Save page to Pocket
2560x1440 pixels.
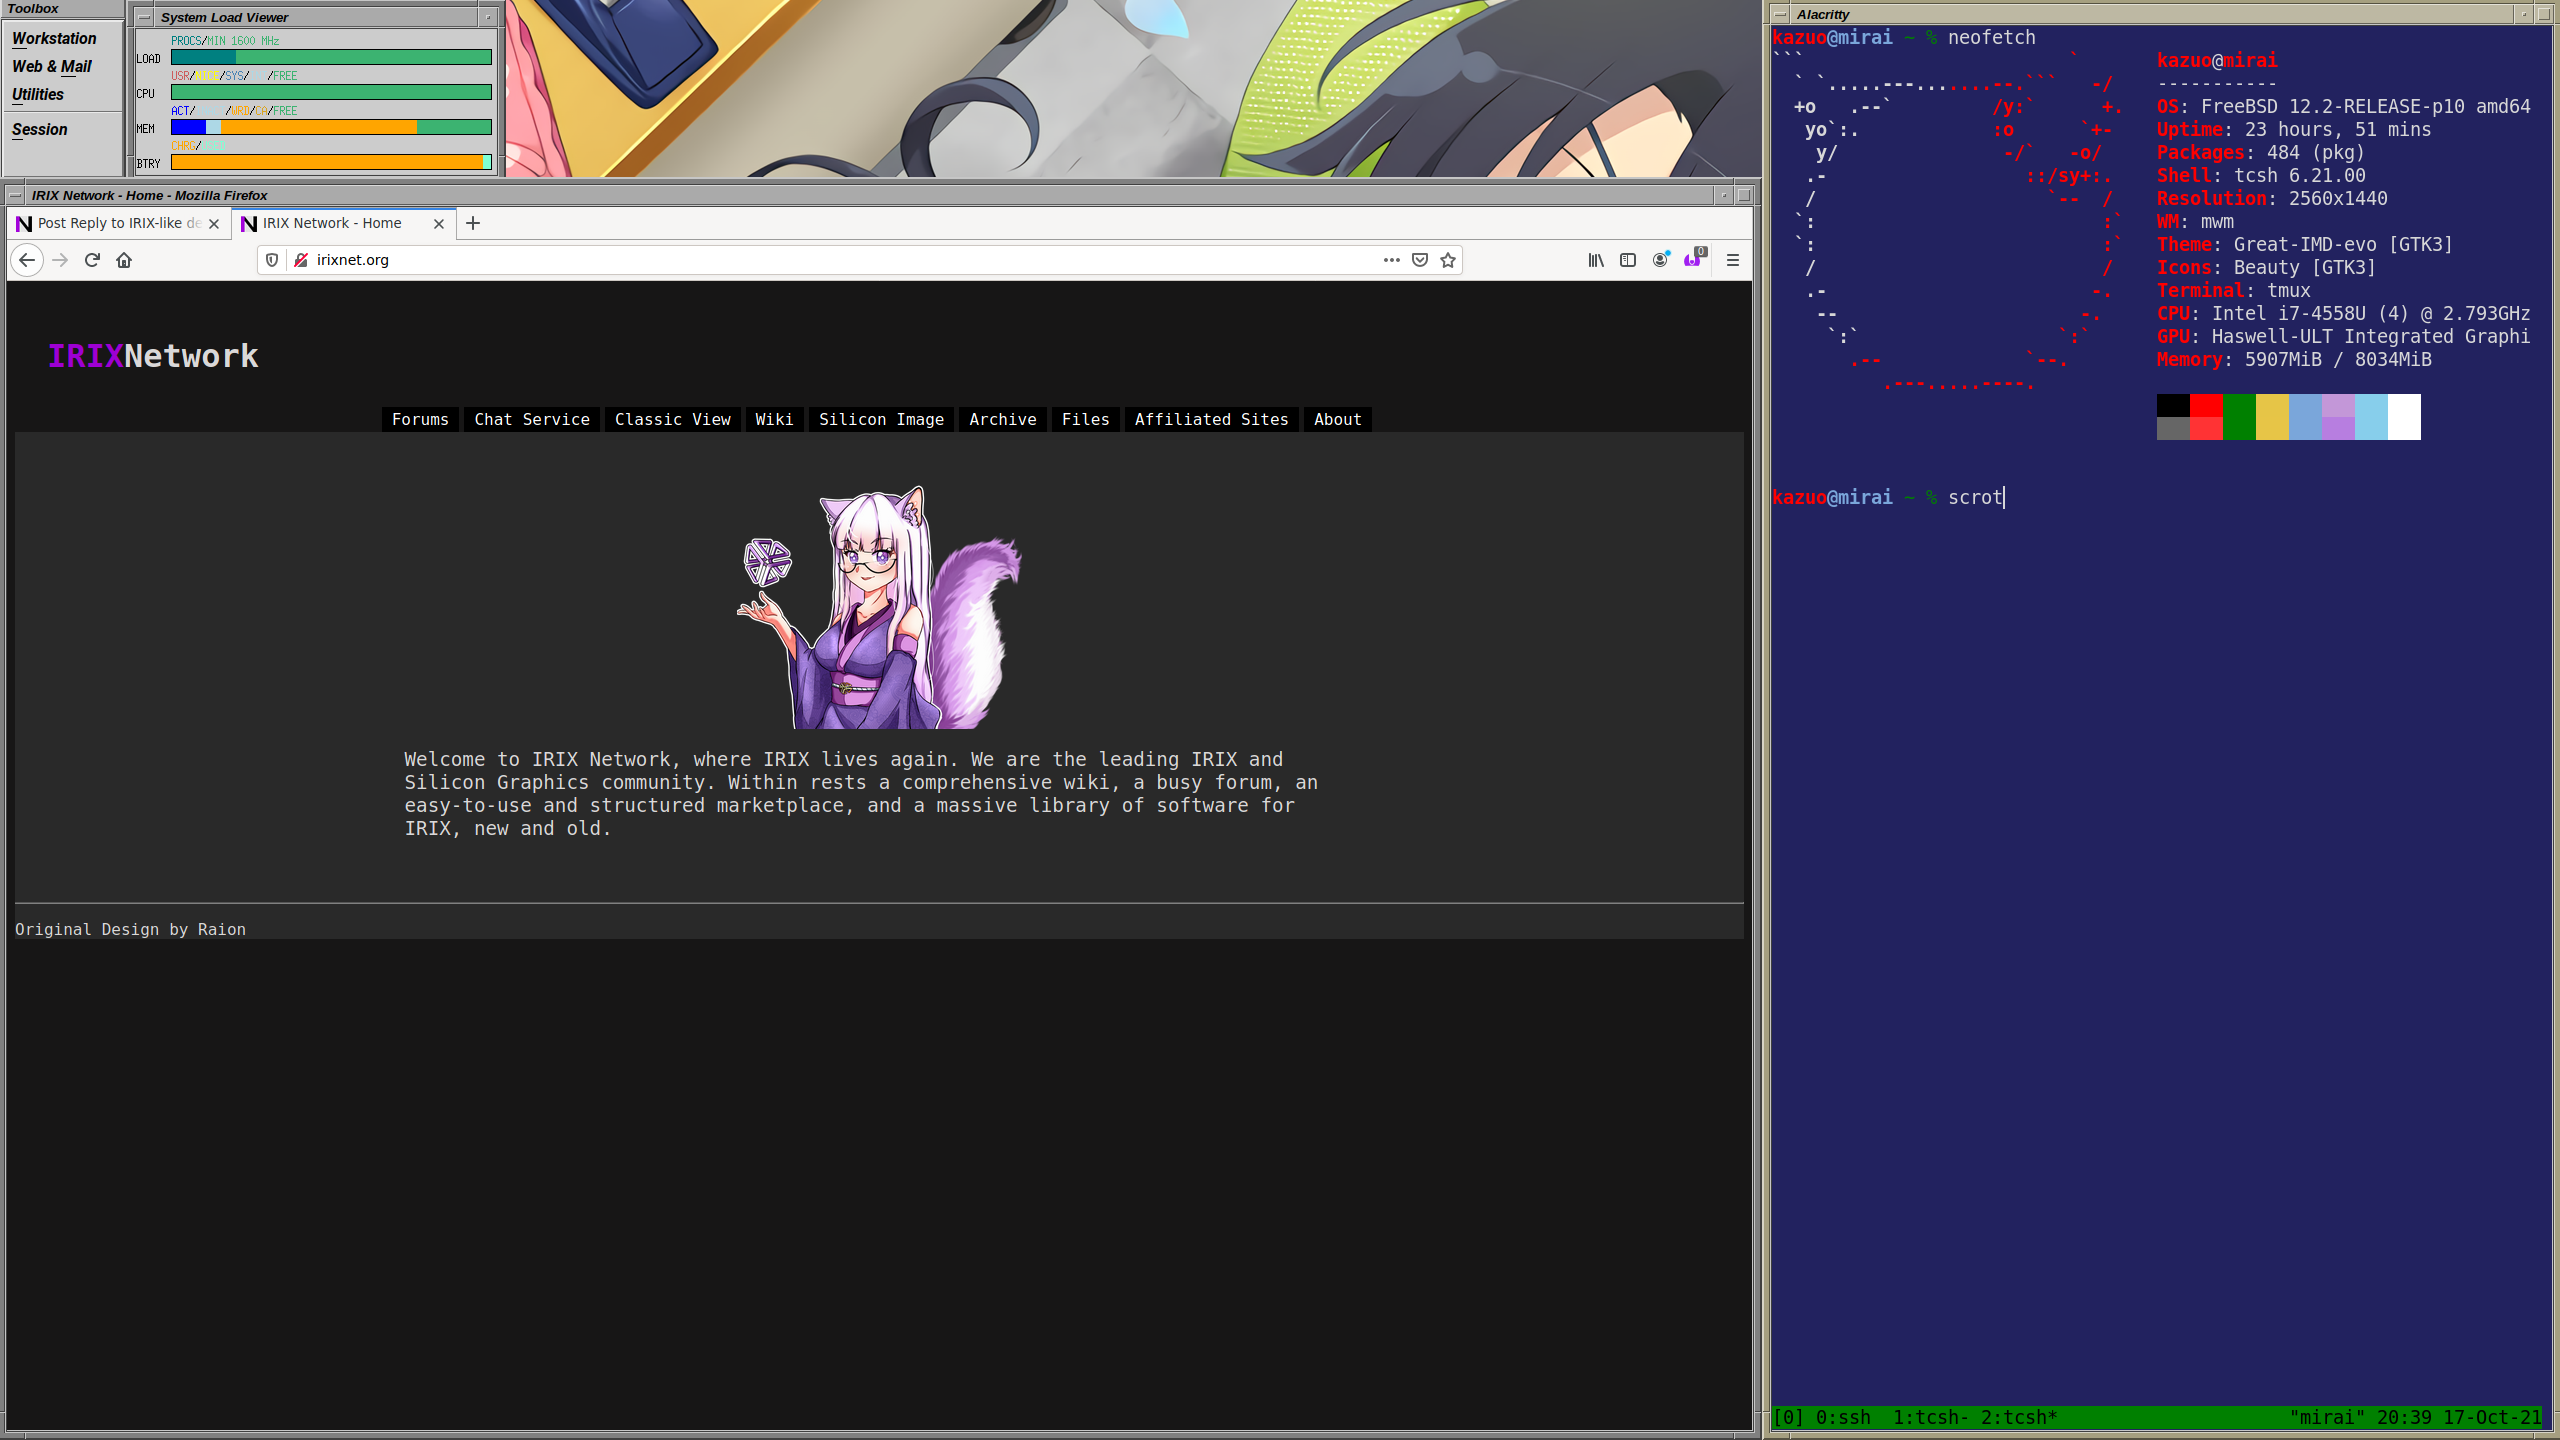click(x=1419, y=260)
